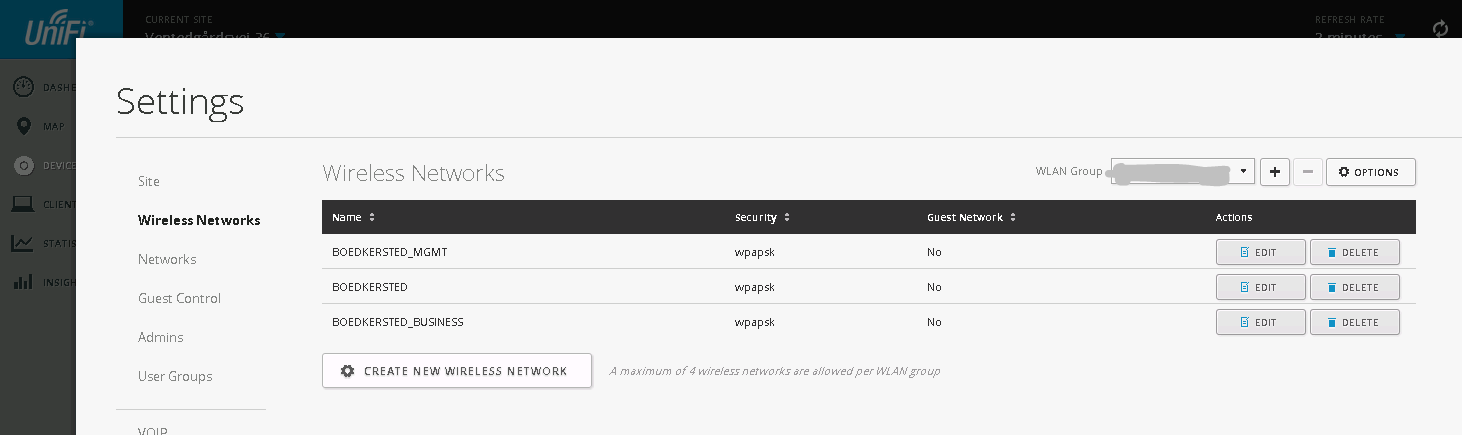Remove WLAN group with minus button
The height and width of the screenshot is (435, 1462).
[1308, 172]
